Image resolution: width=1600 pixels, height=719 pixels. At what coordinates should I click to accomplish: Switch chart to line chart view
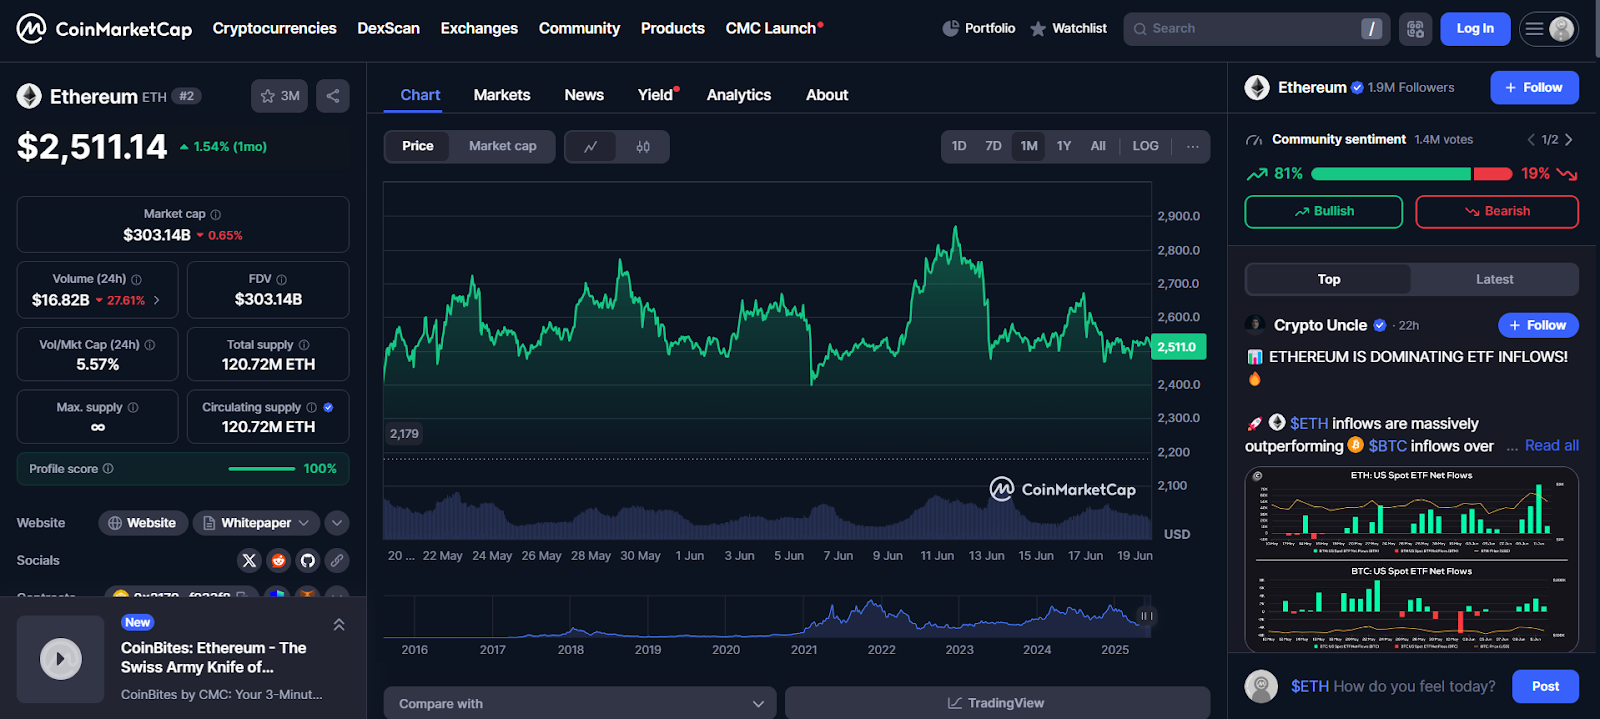(x=591, y=146)
